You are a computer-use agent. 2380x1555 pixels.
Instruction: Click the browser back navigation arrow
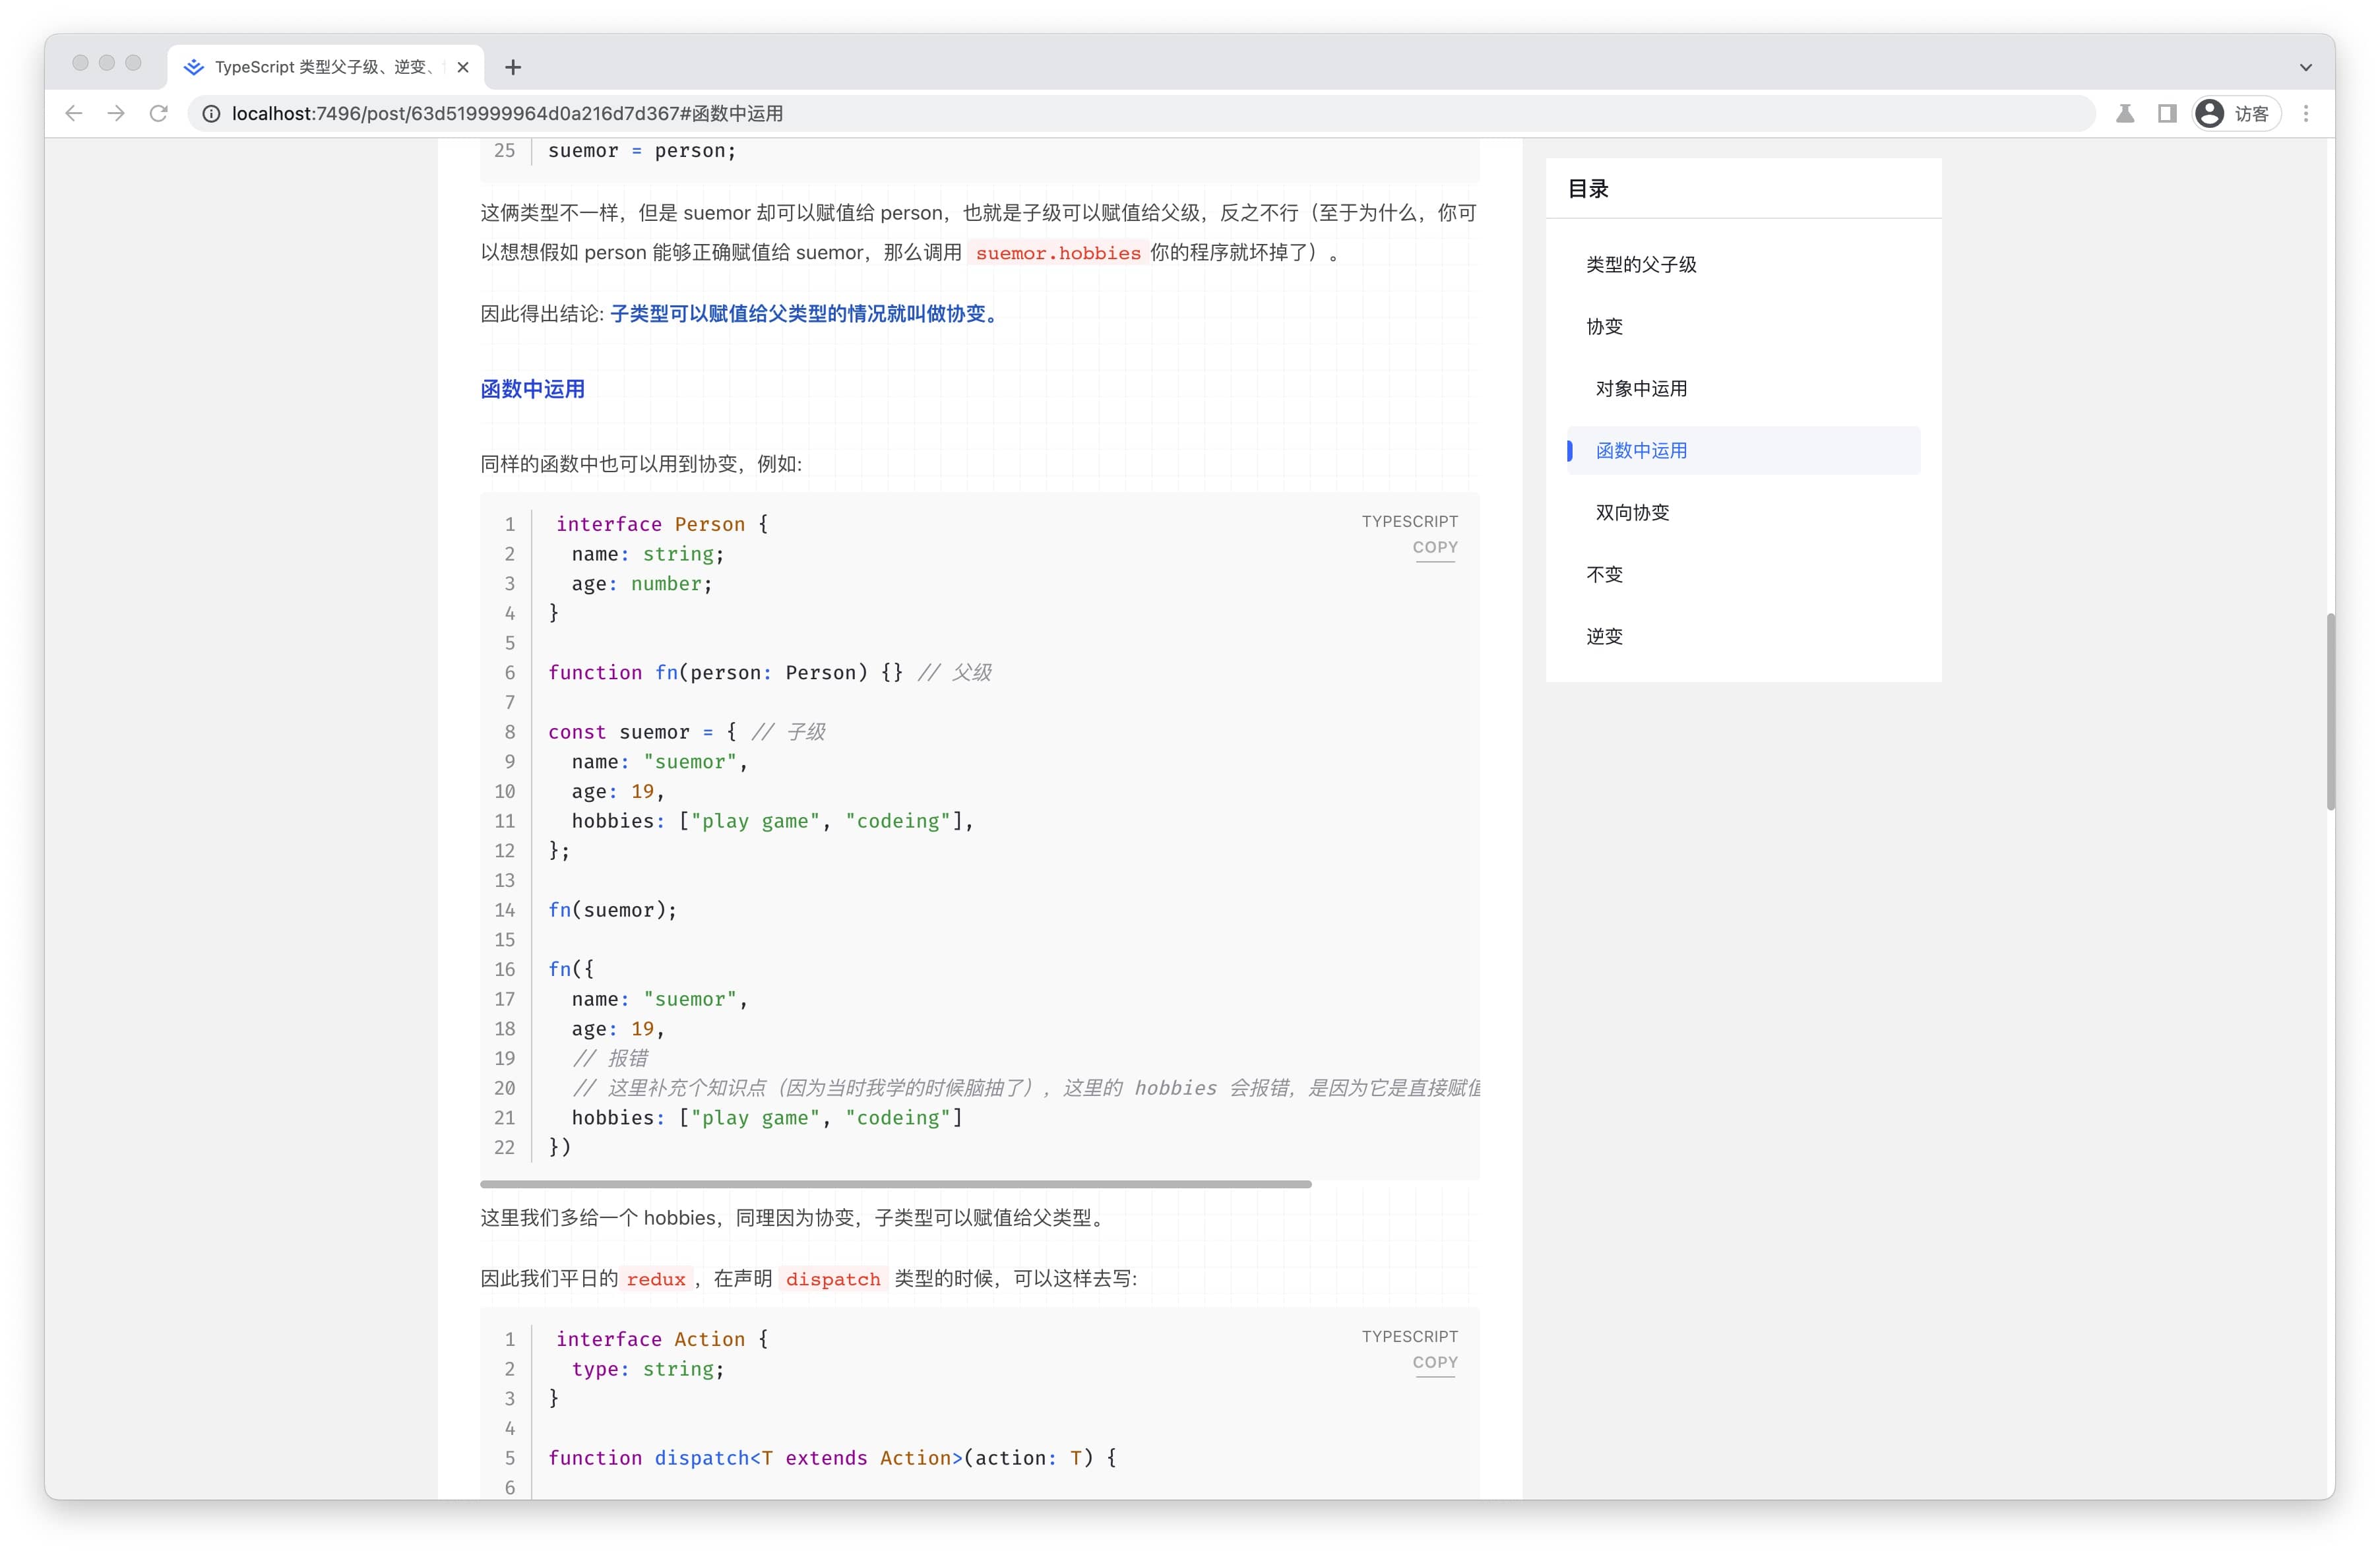(x=74, y=113)
